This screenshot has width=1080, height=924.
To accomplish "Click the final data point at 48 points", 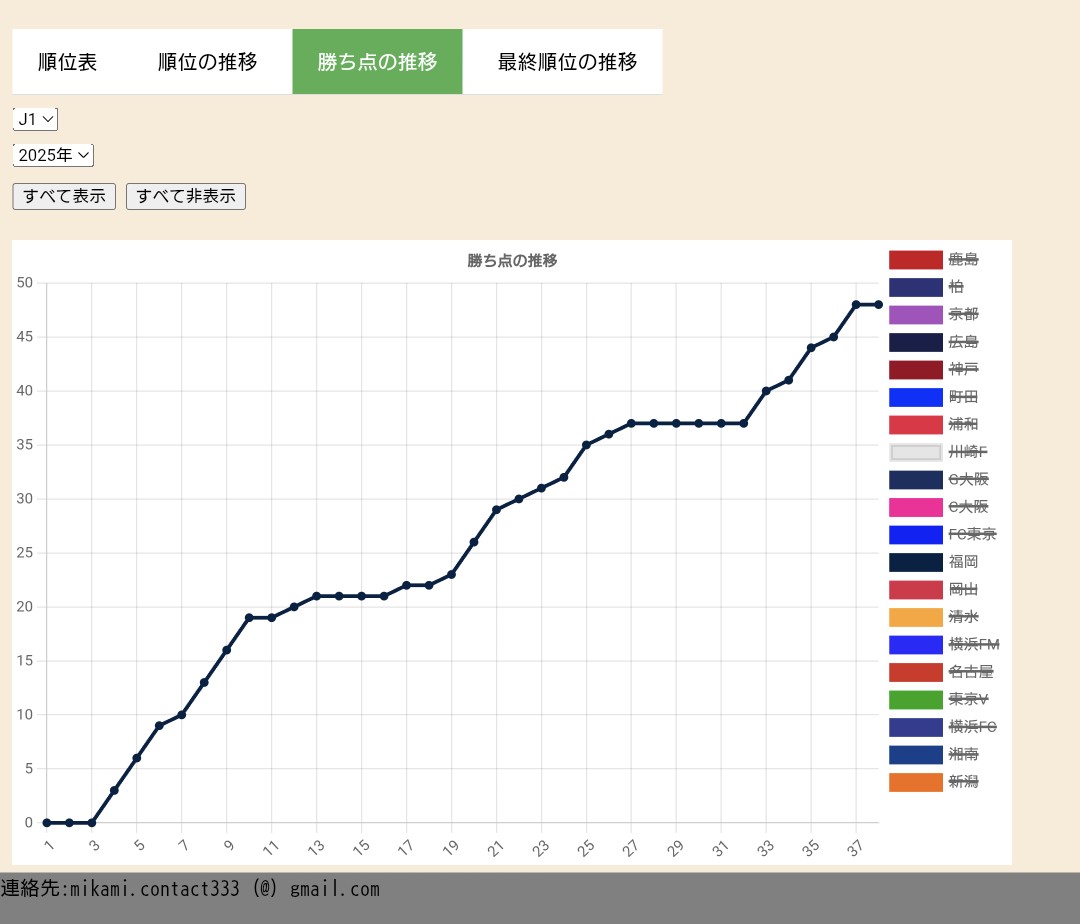I will pyautogui.click(x=878, y=305).
